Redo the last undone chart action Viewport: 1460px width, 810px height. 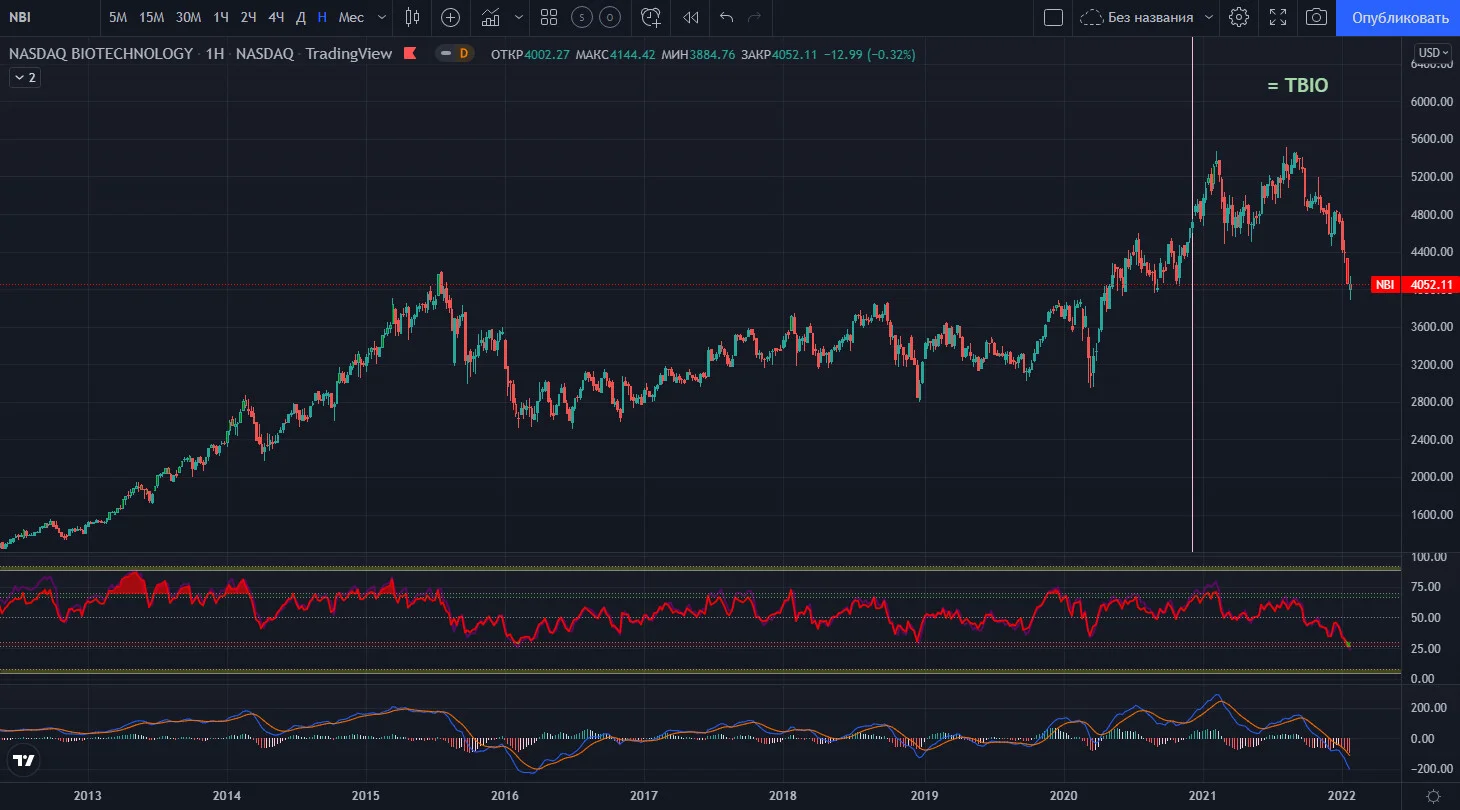[755, 17]
